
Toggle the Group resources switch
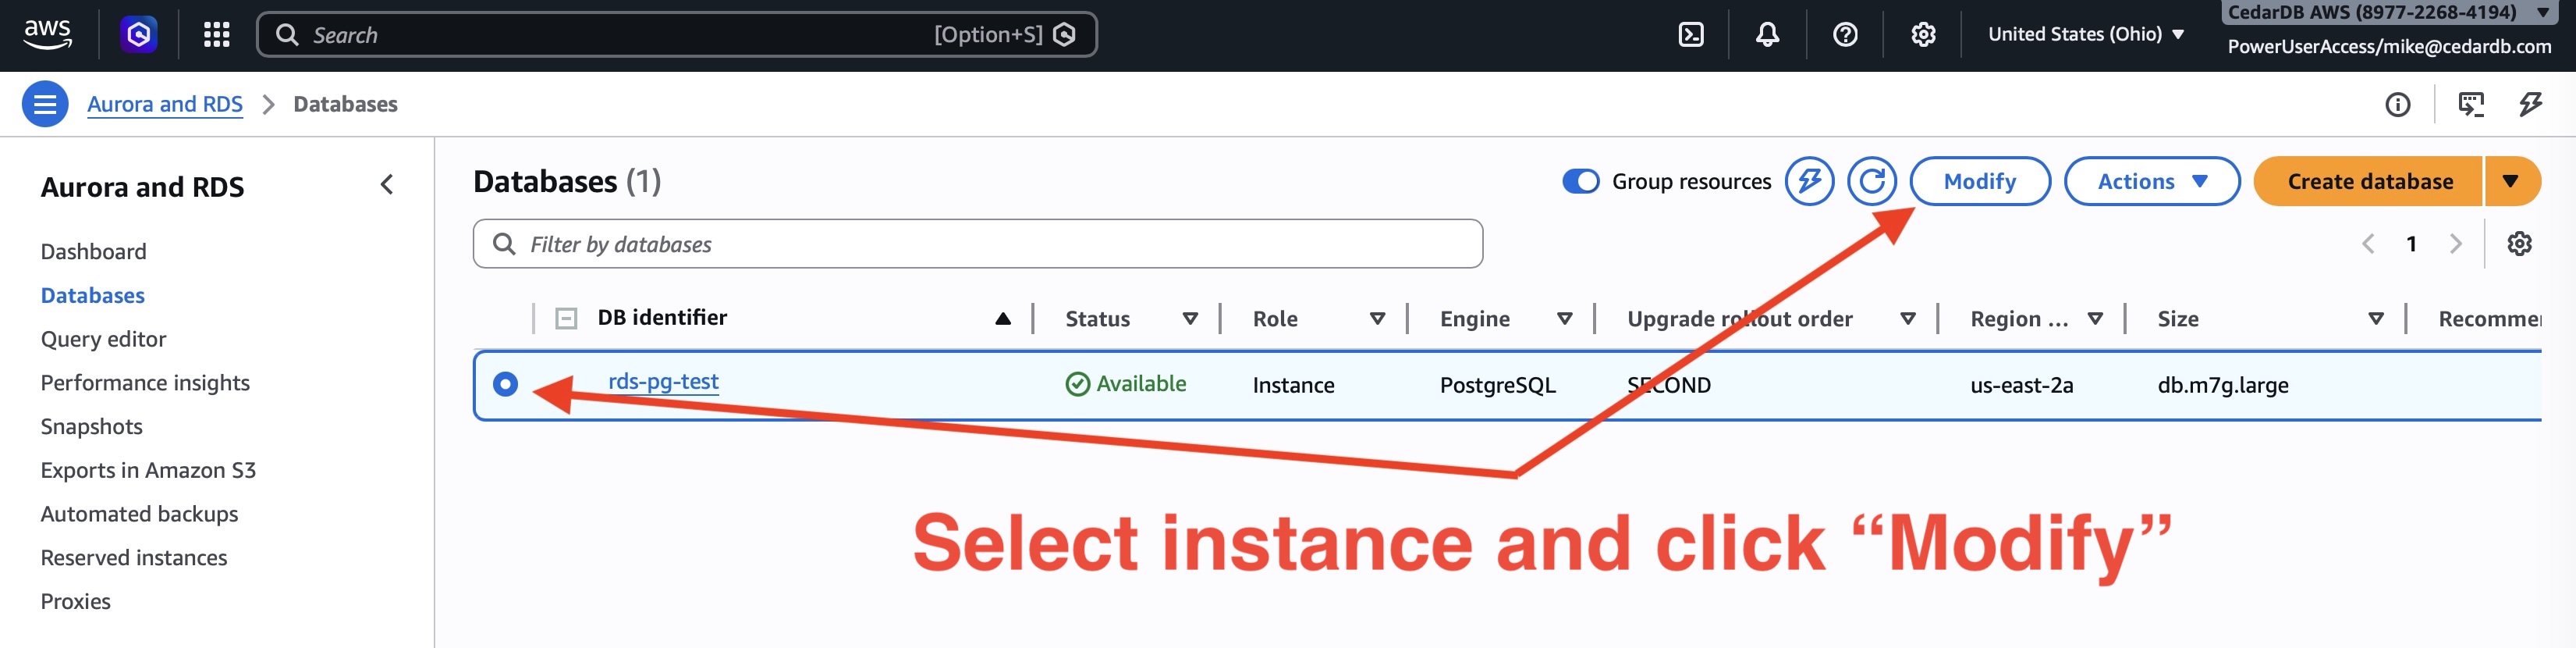[1580, 181]
